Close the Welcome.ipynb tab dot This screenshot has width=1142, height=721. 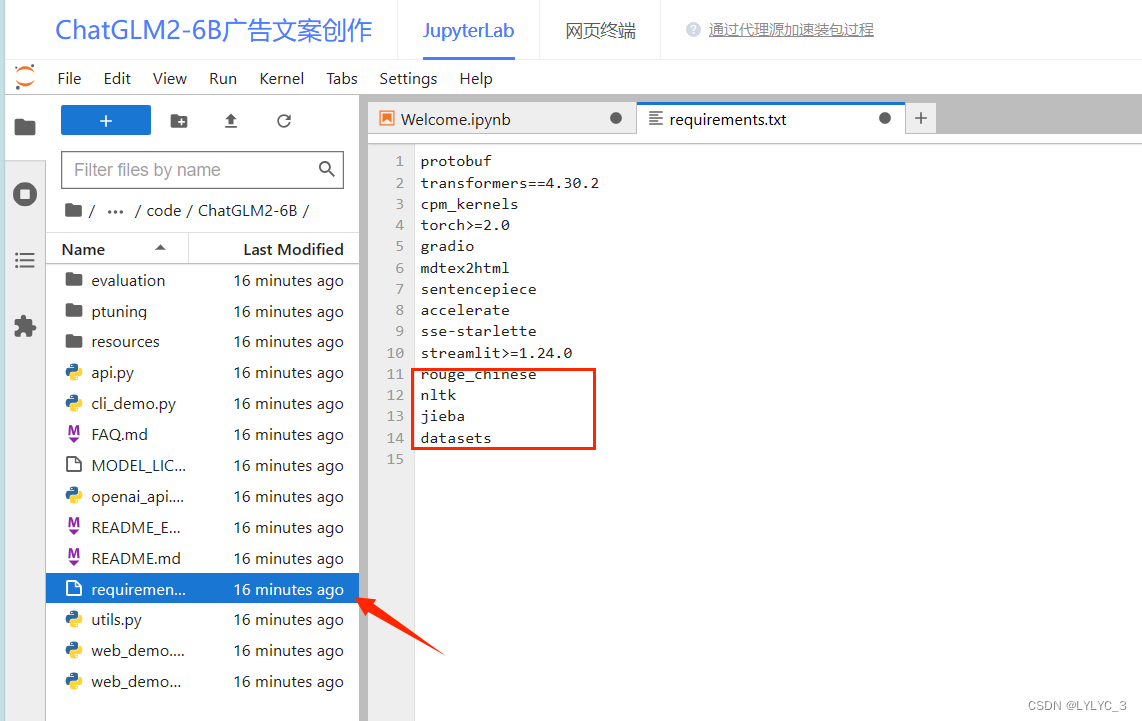(615, 119)
